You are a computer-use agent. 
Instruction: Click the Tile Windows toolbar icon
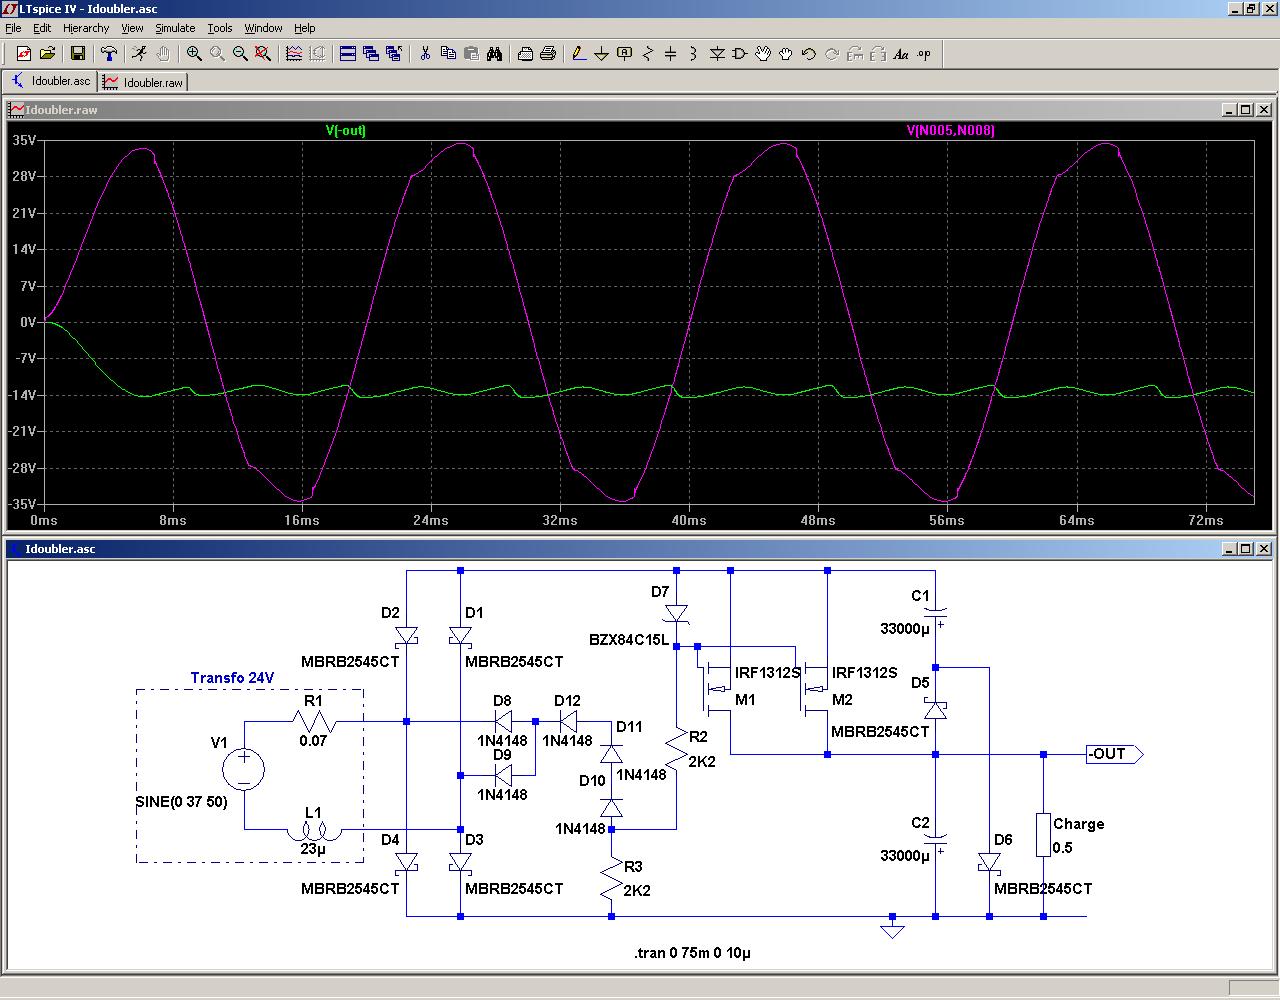pos(348,54)
